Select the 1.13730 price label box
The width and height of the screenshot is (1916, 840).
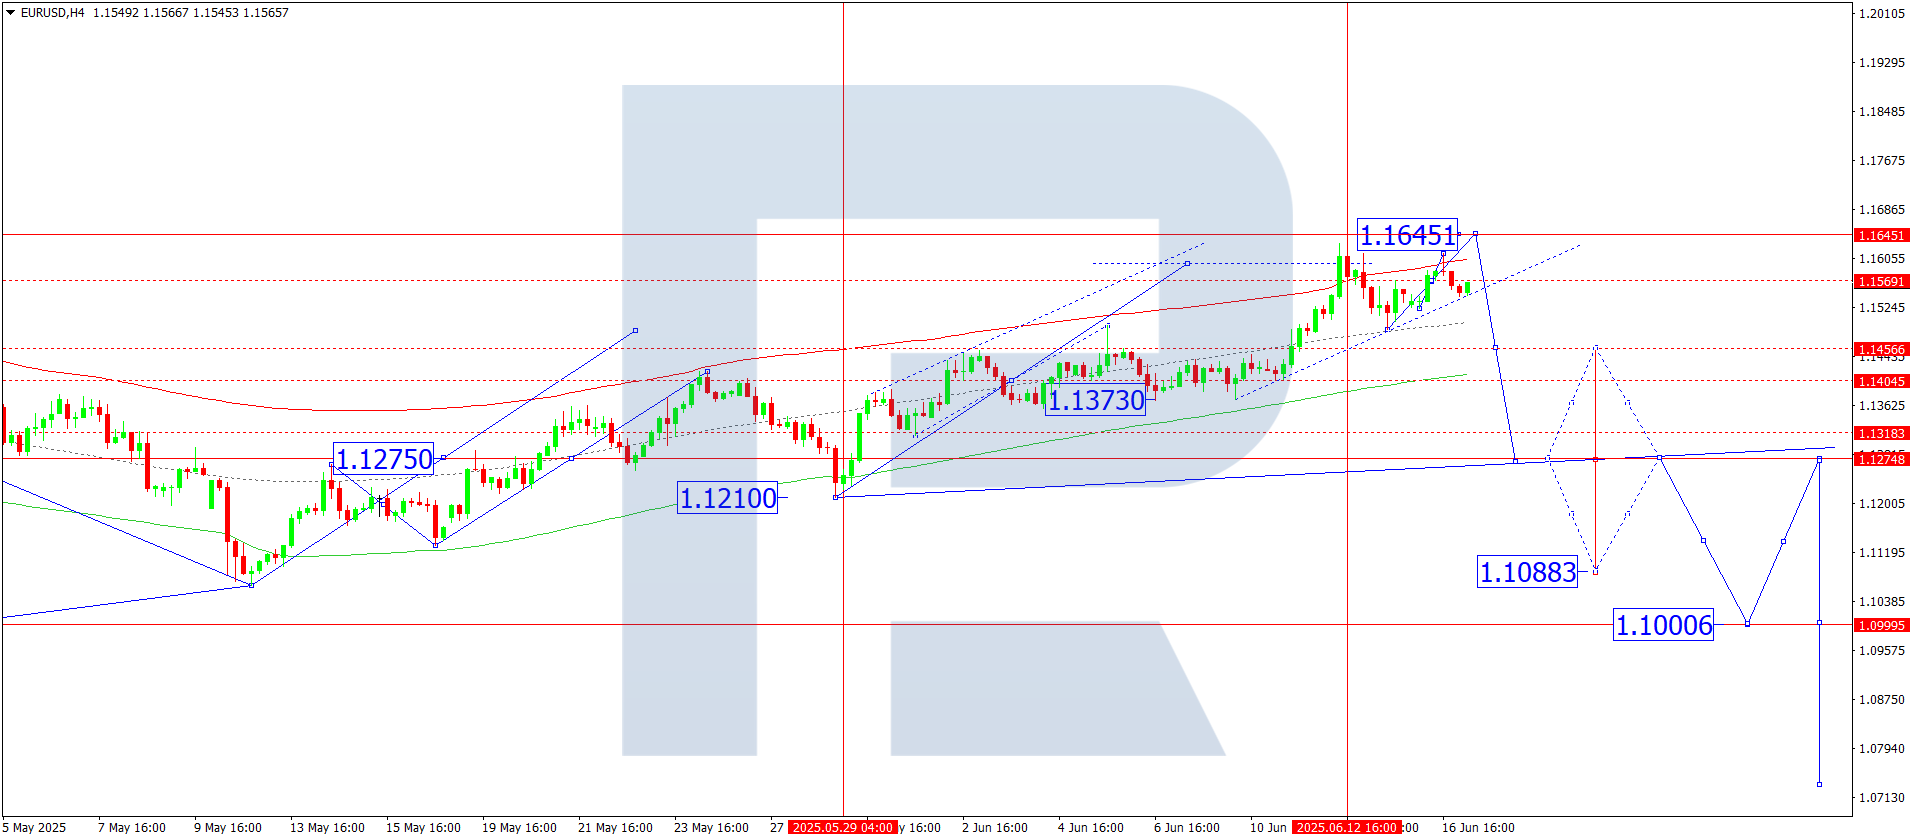pos(1096,400)
